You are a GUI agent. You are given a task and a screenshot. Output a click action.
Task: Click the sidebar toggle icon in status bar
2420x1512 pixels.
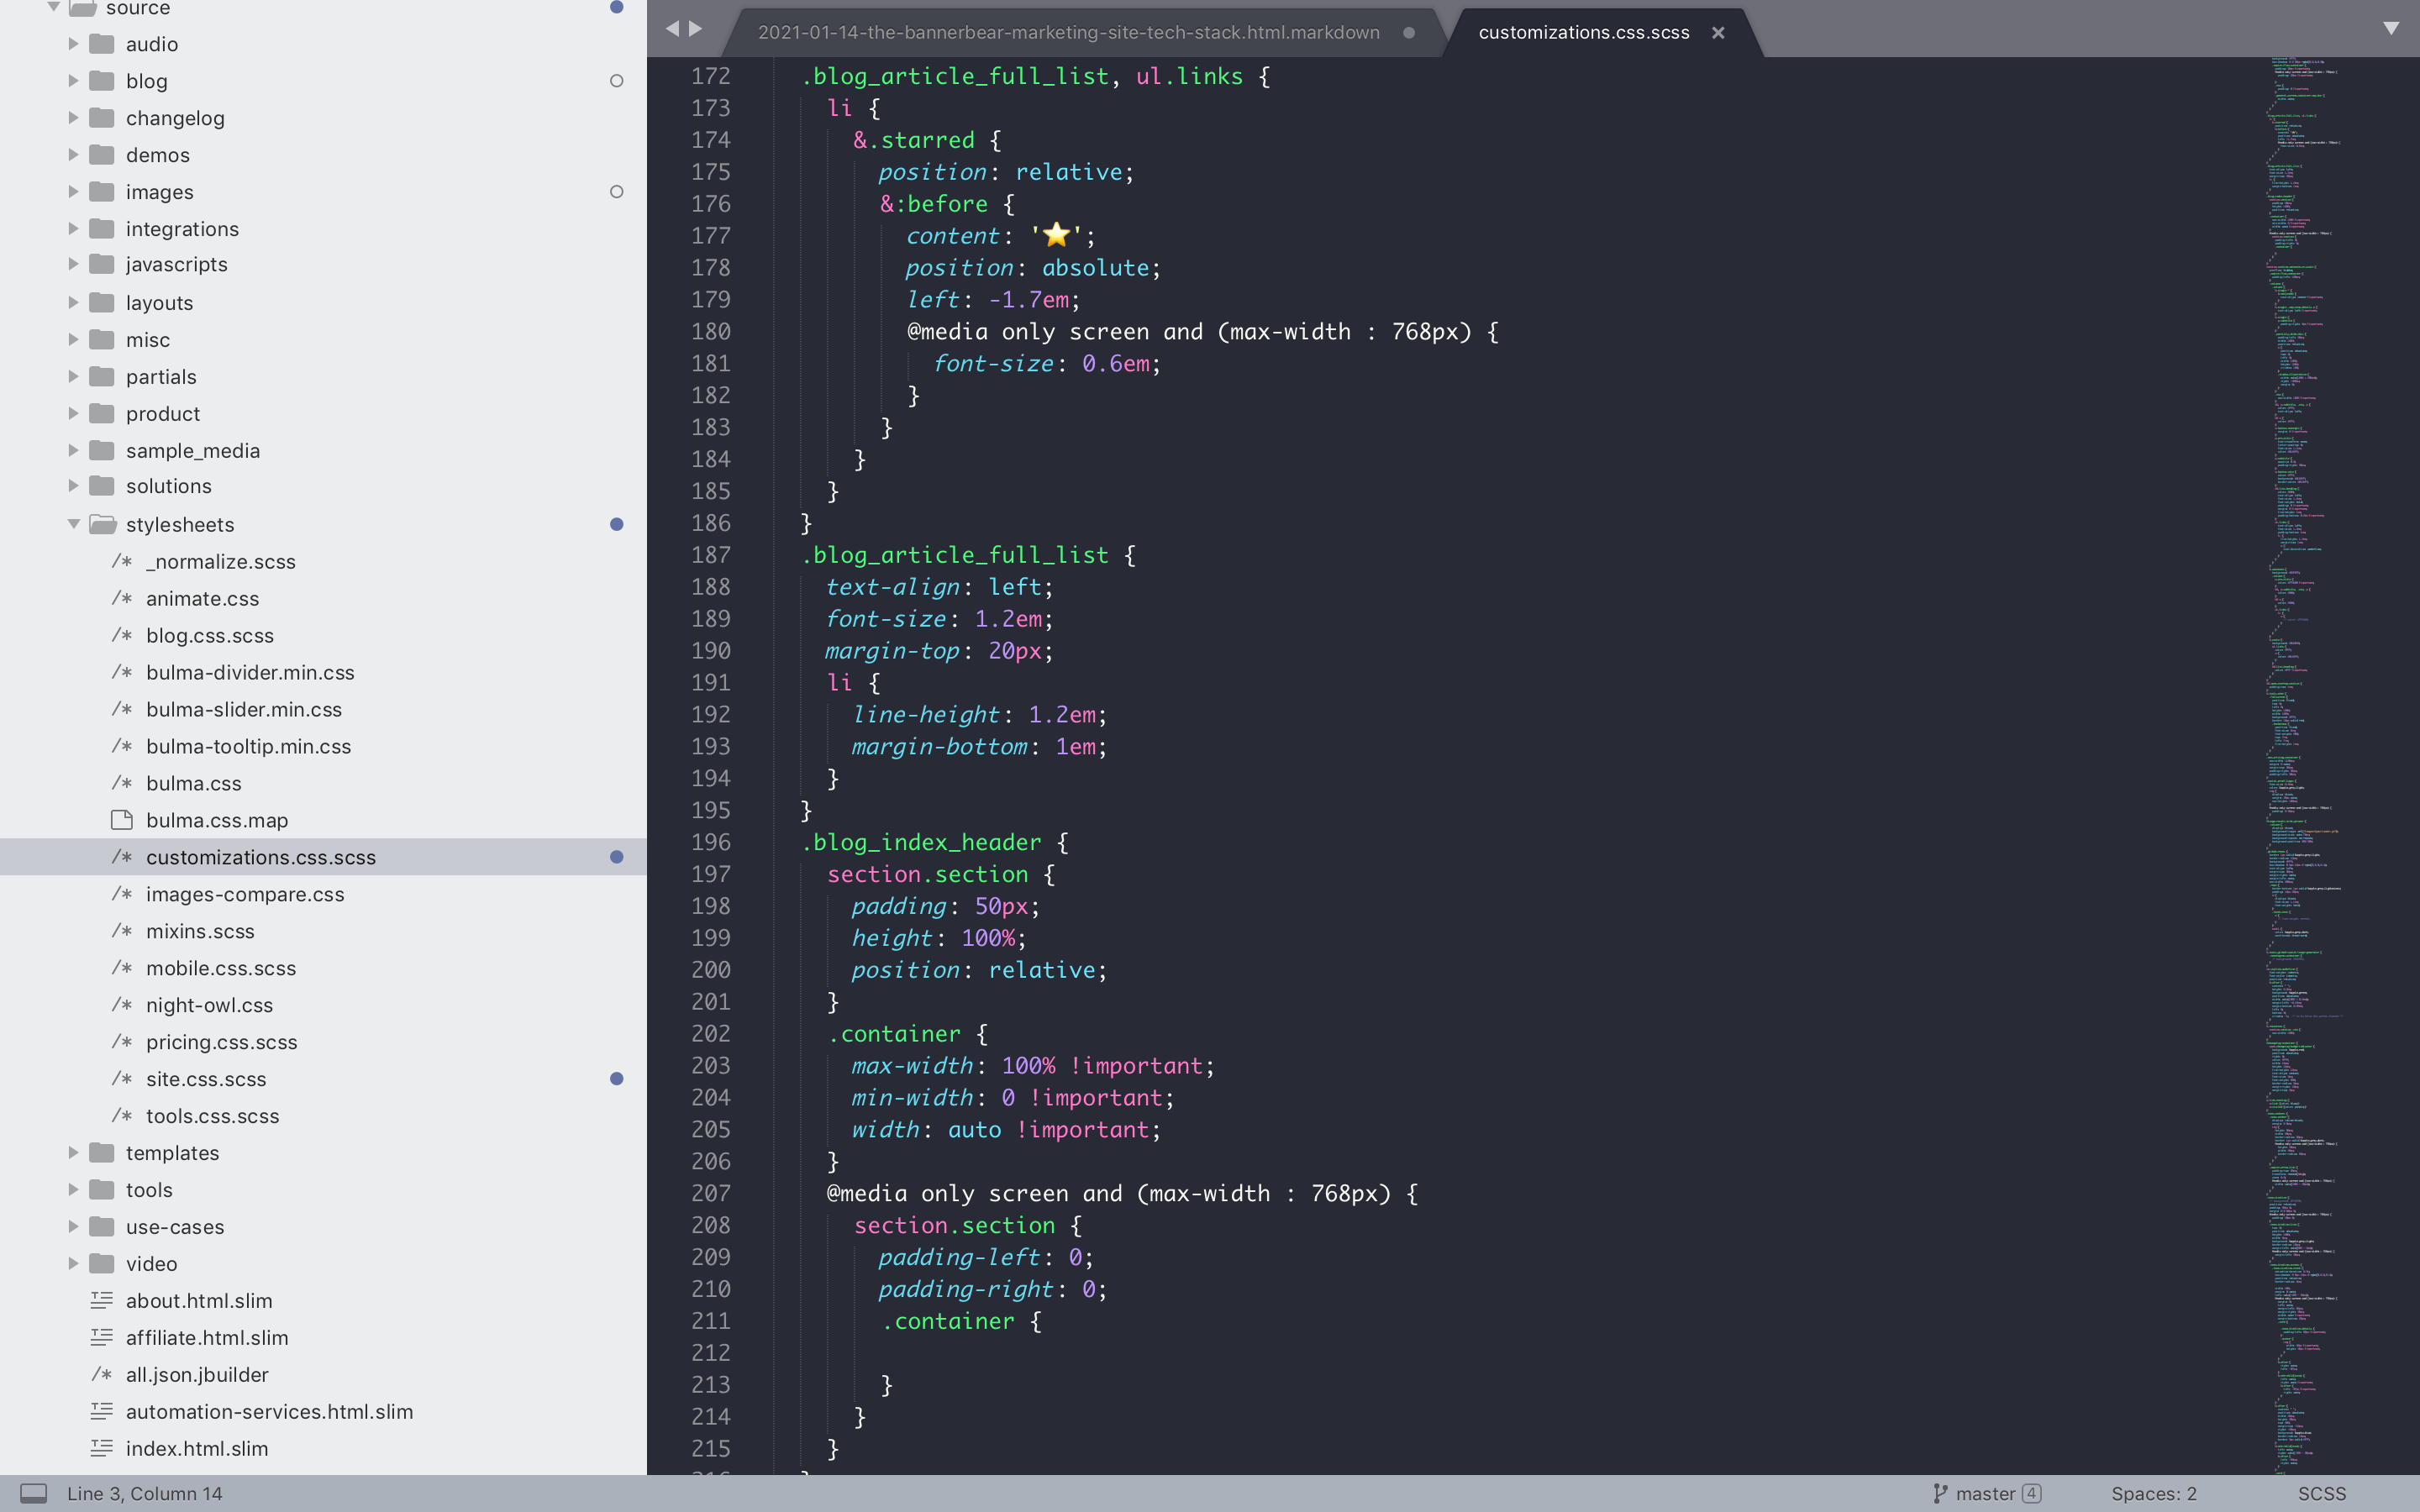pos(33,1493)
